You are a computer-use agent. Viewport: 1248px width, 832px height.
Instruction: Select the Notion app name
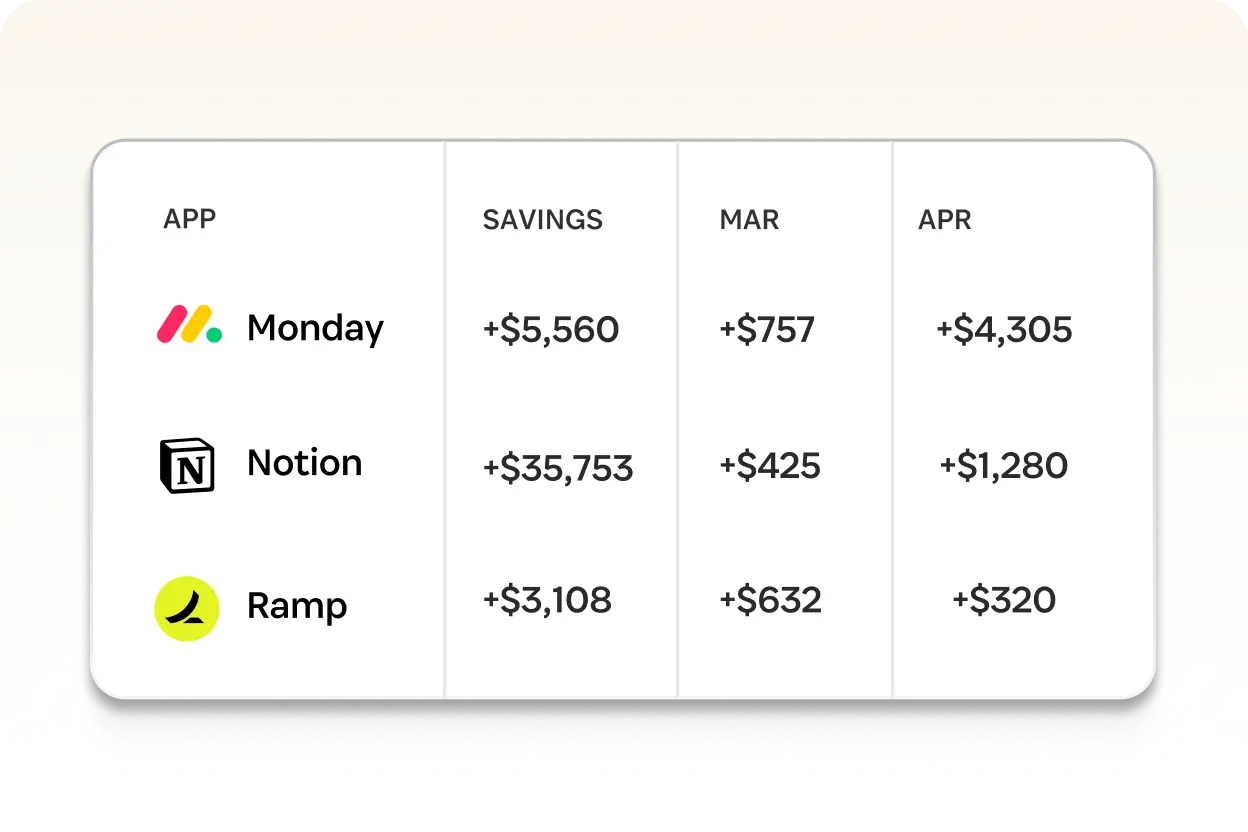(x=305, y=463)
